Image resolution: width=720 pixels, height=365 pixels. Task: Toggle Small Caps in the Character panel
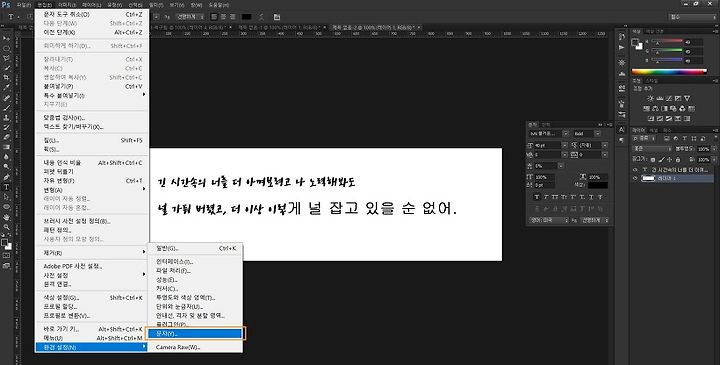point(564,197)
